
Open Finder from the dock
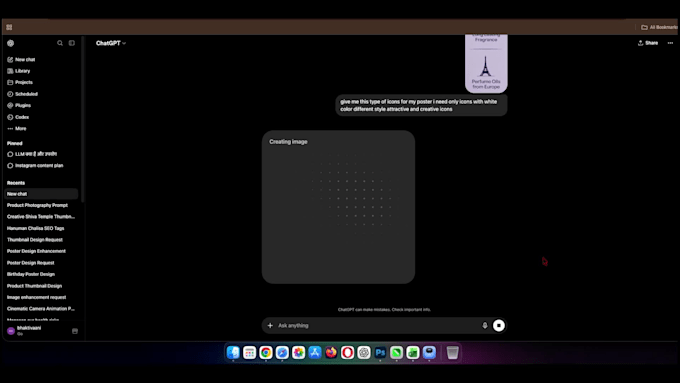click(233, 352)
